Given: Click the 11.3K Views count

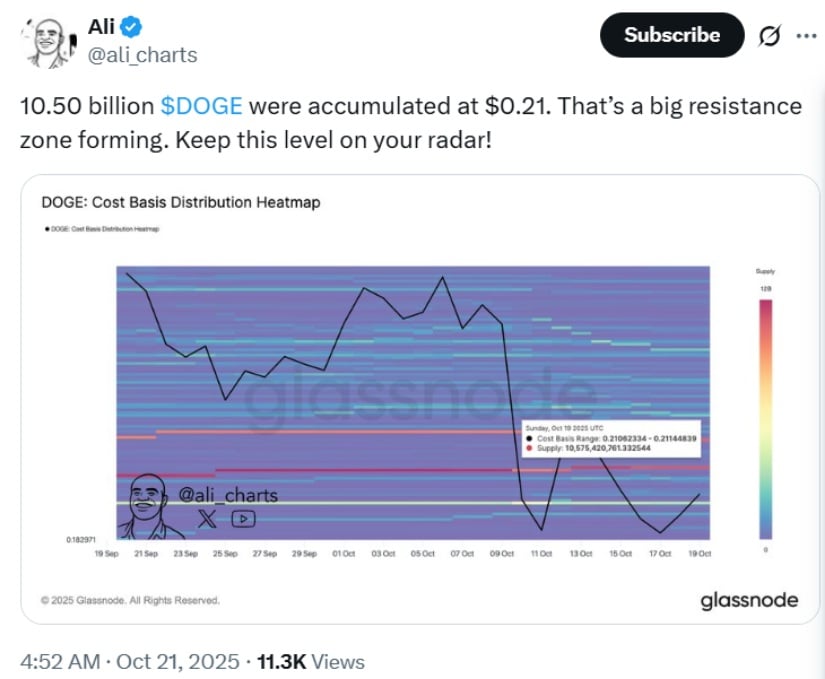Looking at the screenshot, I should click(x=311, y=661).
